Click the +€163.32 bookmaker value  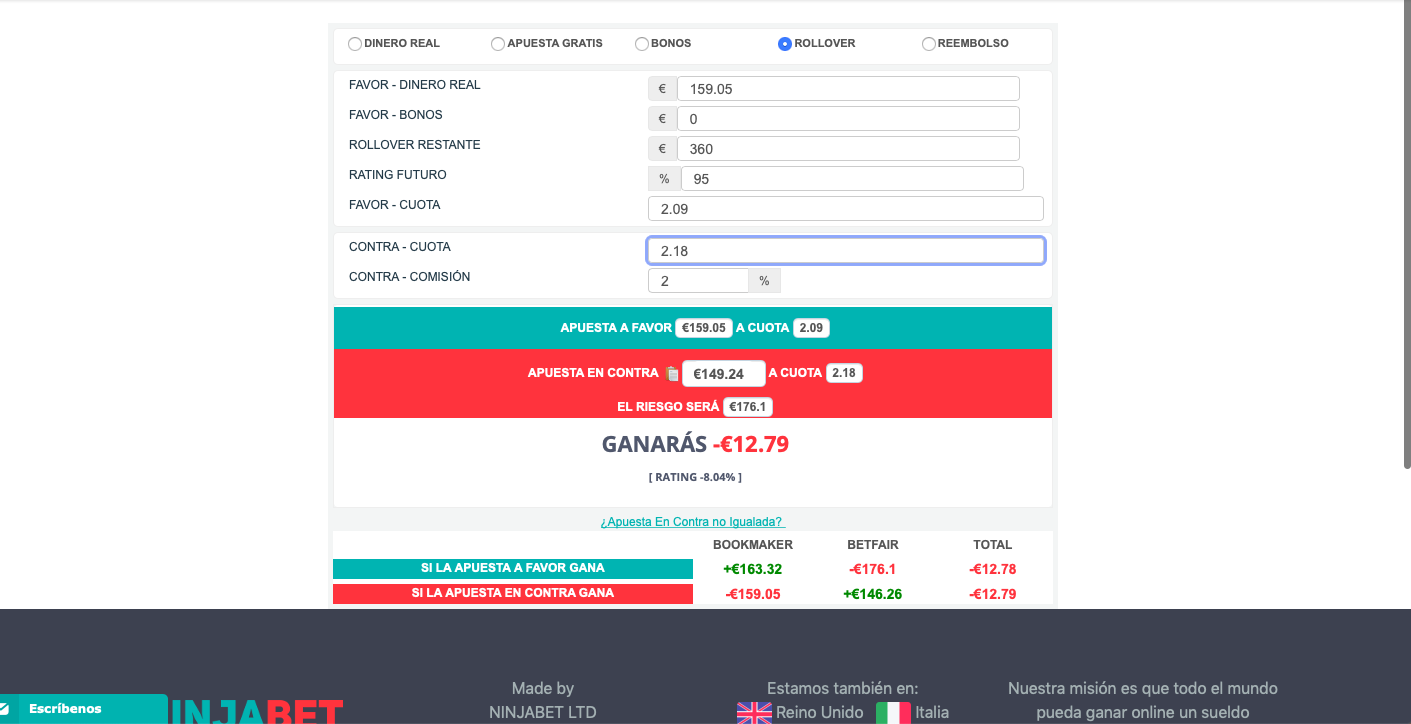tap(752, 569)
